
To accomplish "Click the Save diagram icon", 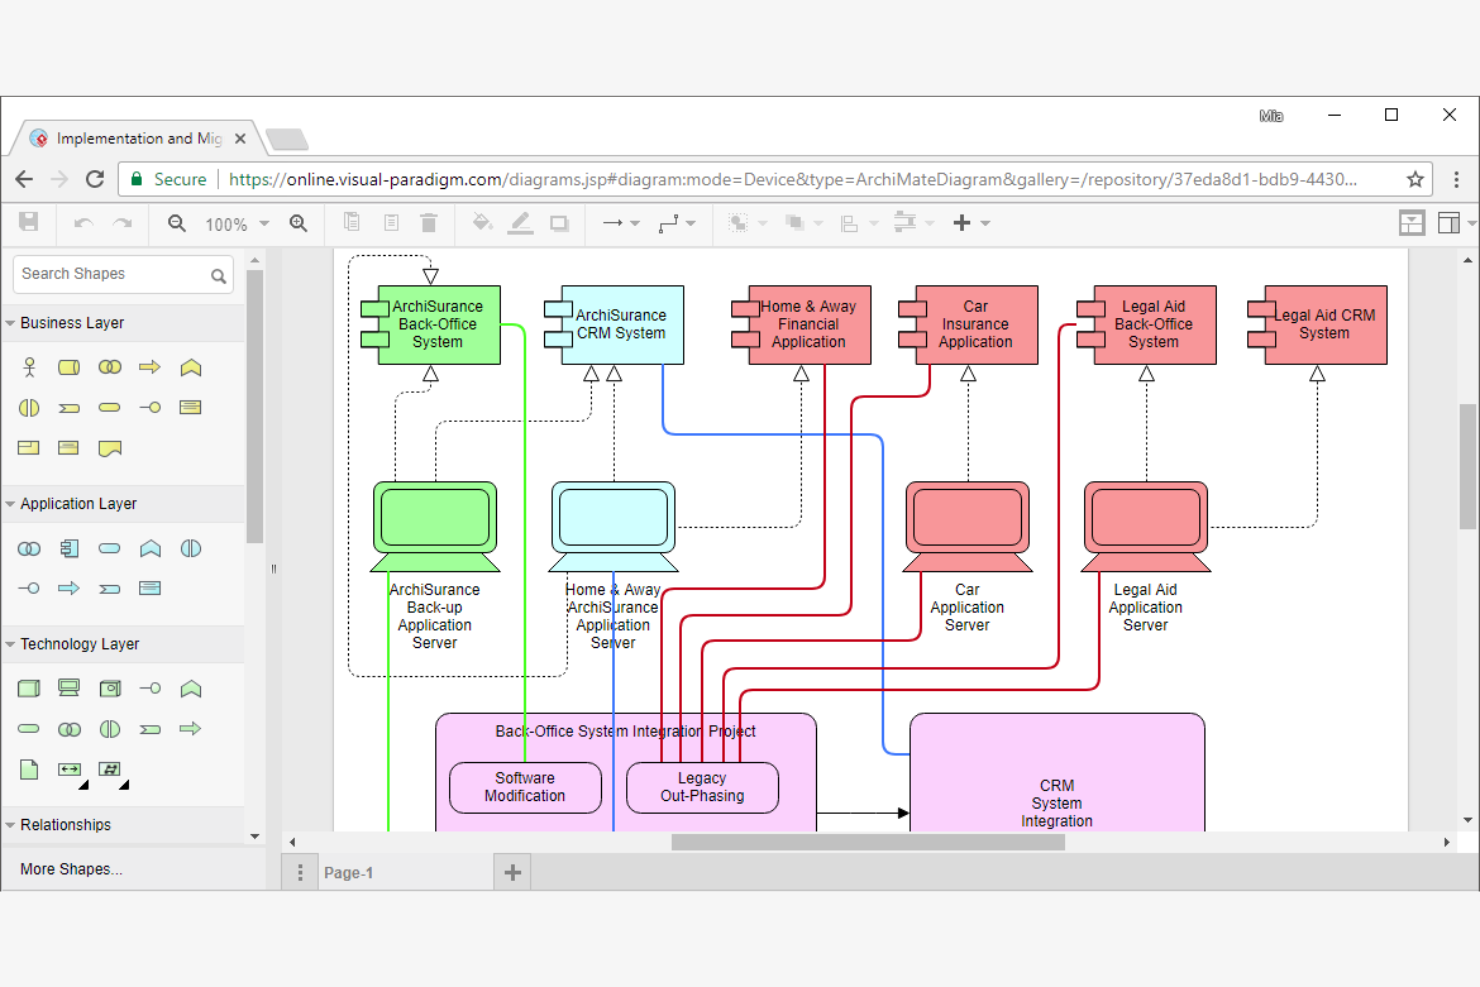I will coord(29,222).
